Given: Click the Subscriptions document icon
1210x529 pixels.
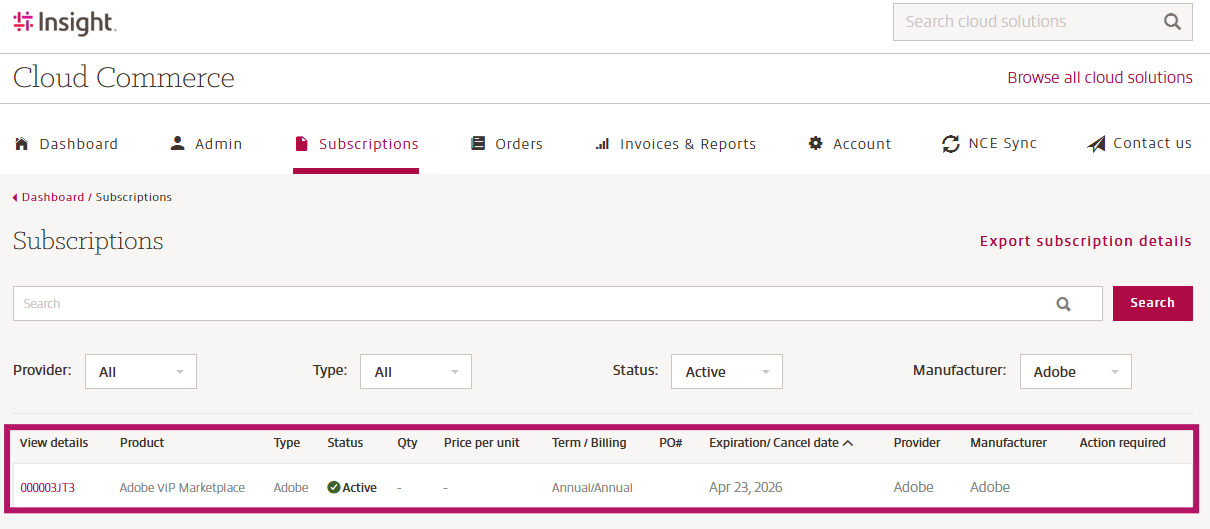Looking at the screenshot, I should point(301,144).
